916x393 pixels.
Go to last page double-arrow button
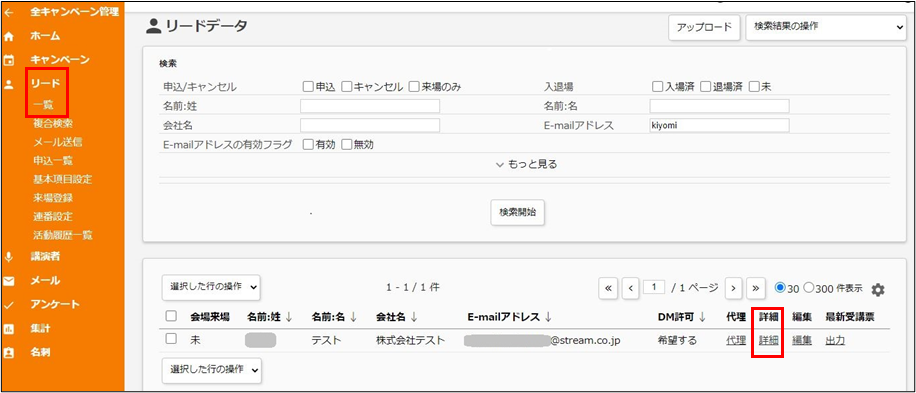point(755,287)
